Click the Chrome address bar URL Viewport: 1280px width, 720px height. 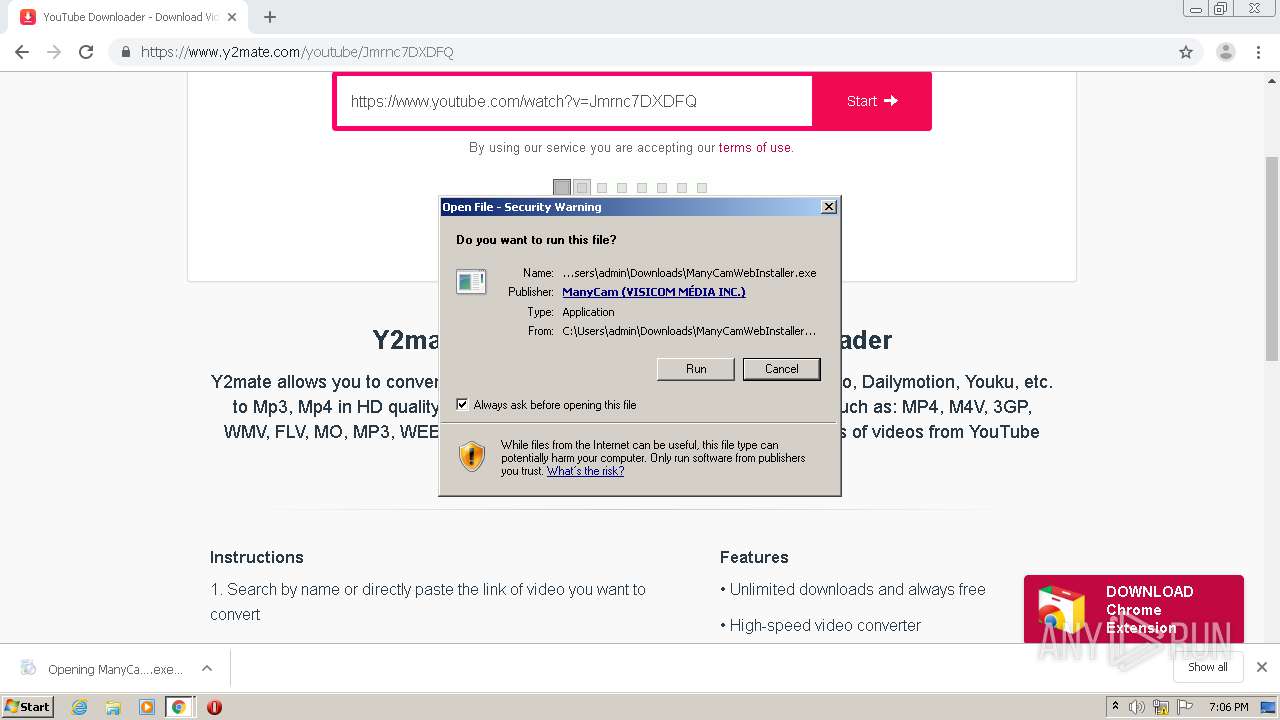click(x=297, y=52)
